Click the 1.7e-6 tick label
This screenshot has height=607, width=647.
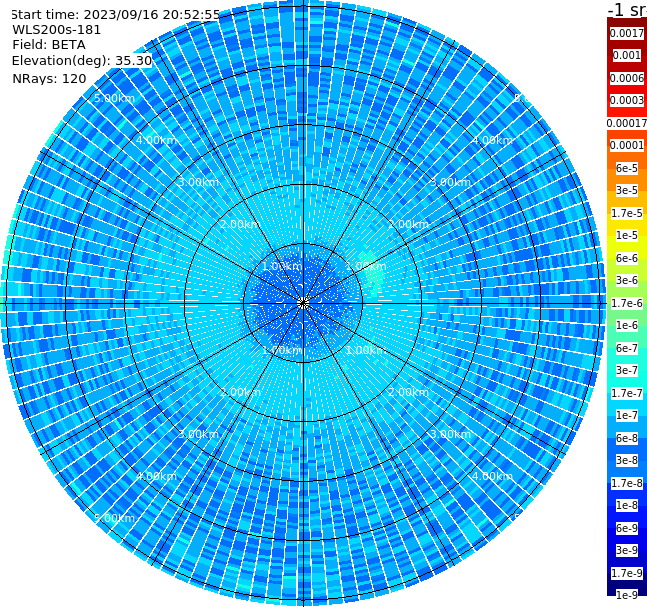pos(627,303)
